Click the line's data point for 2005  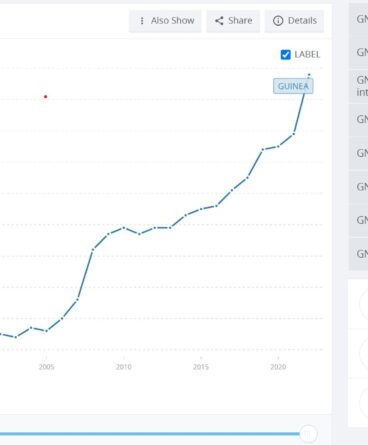(x=46, y=331)
